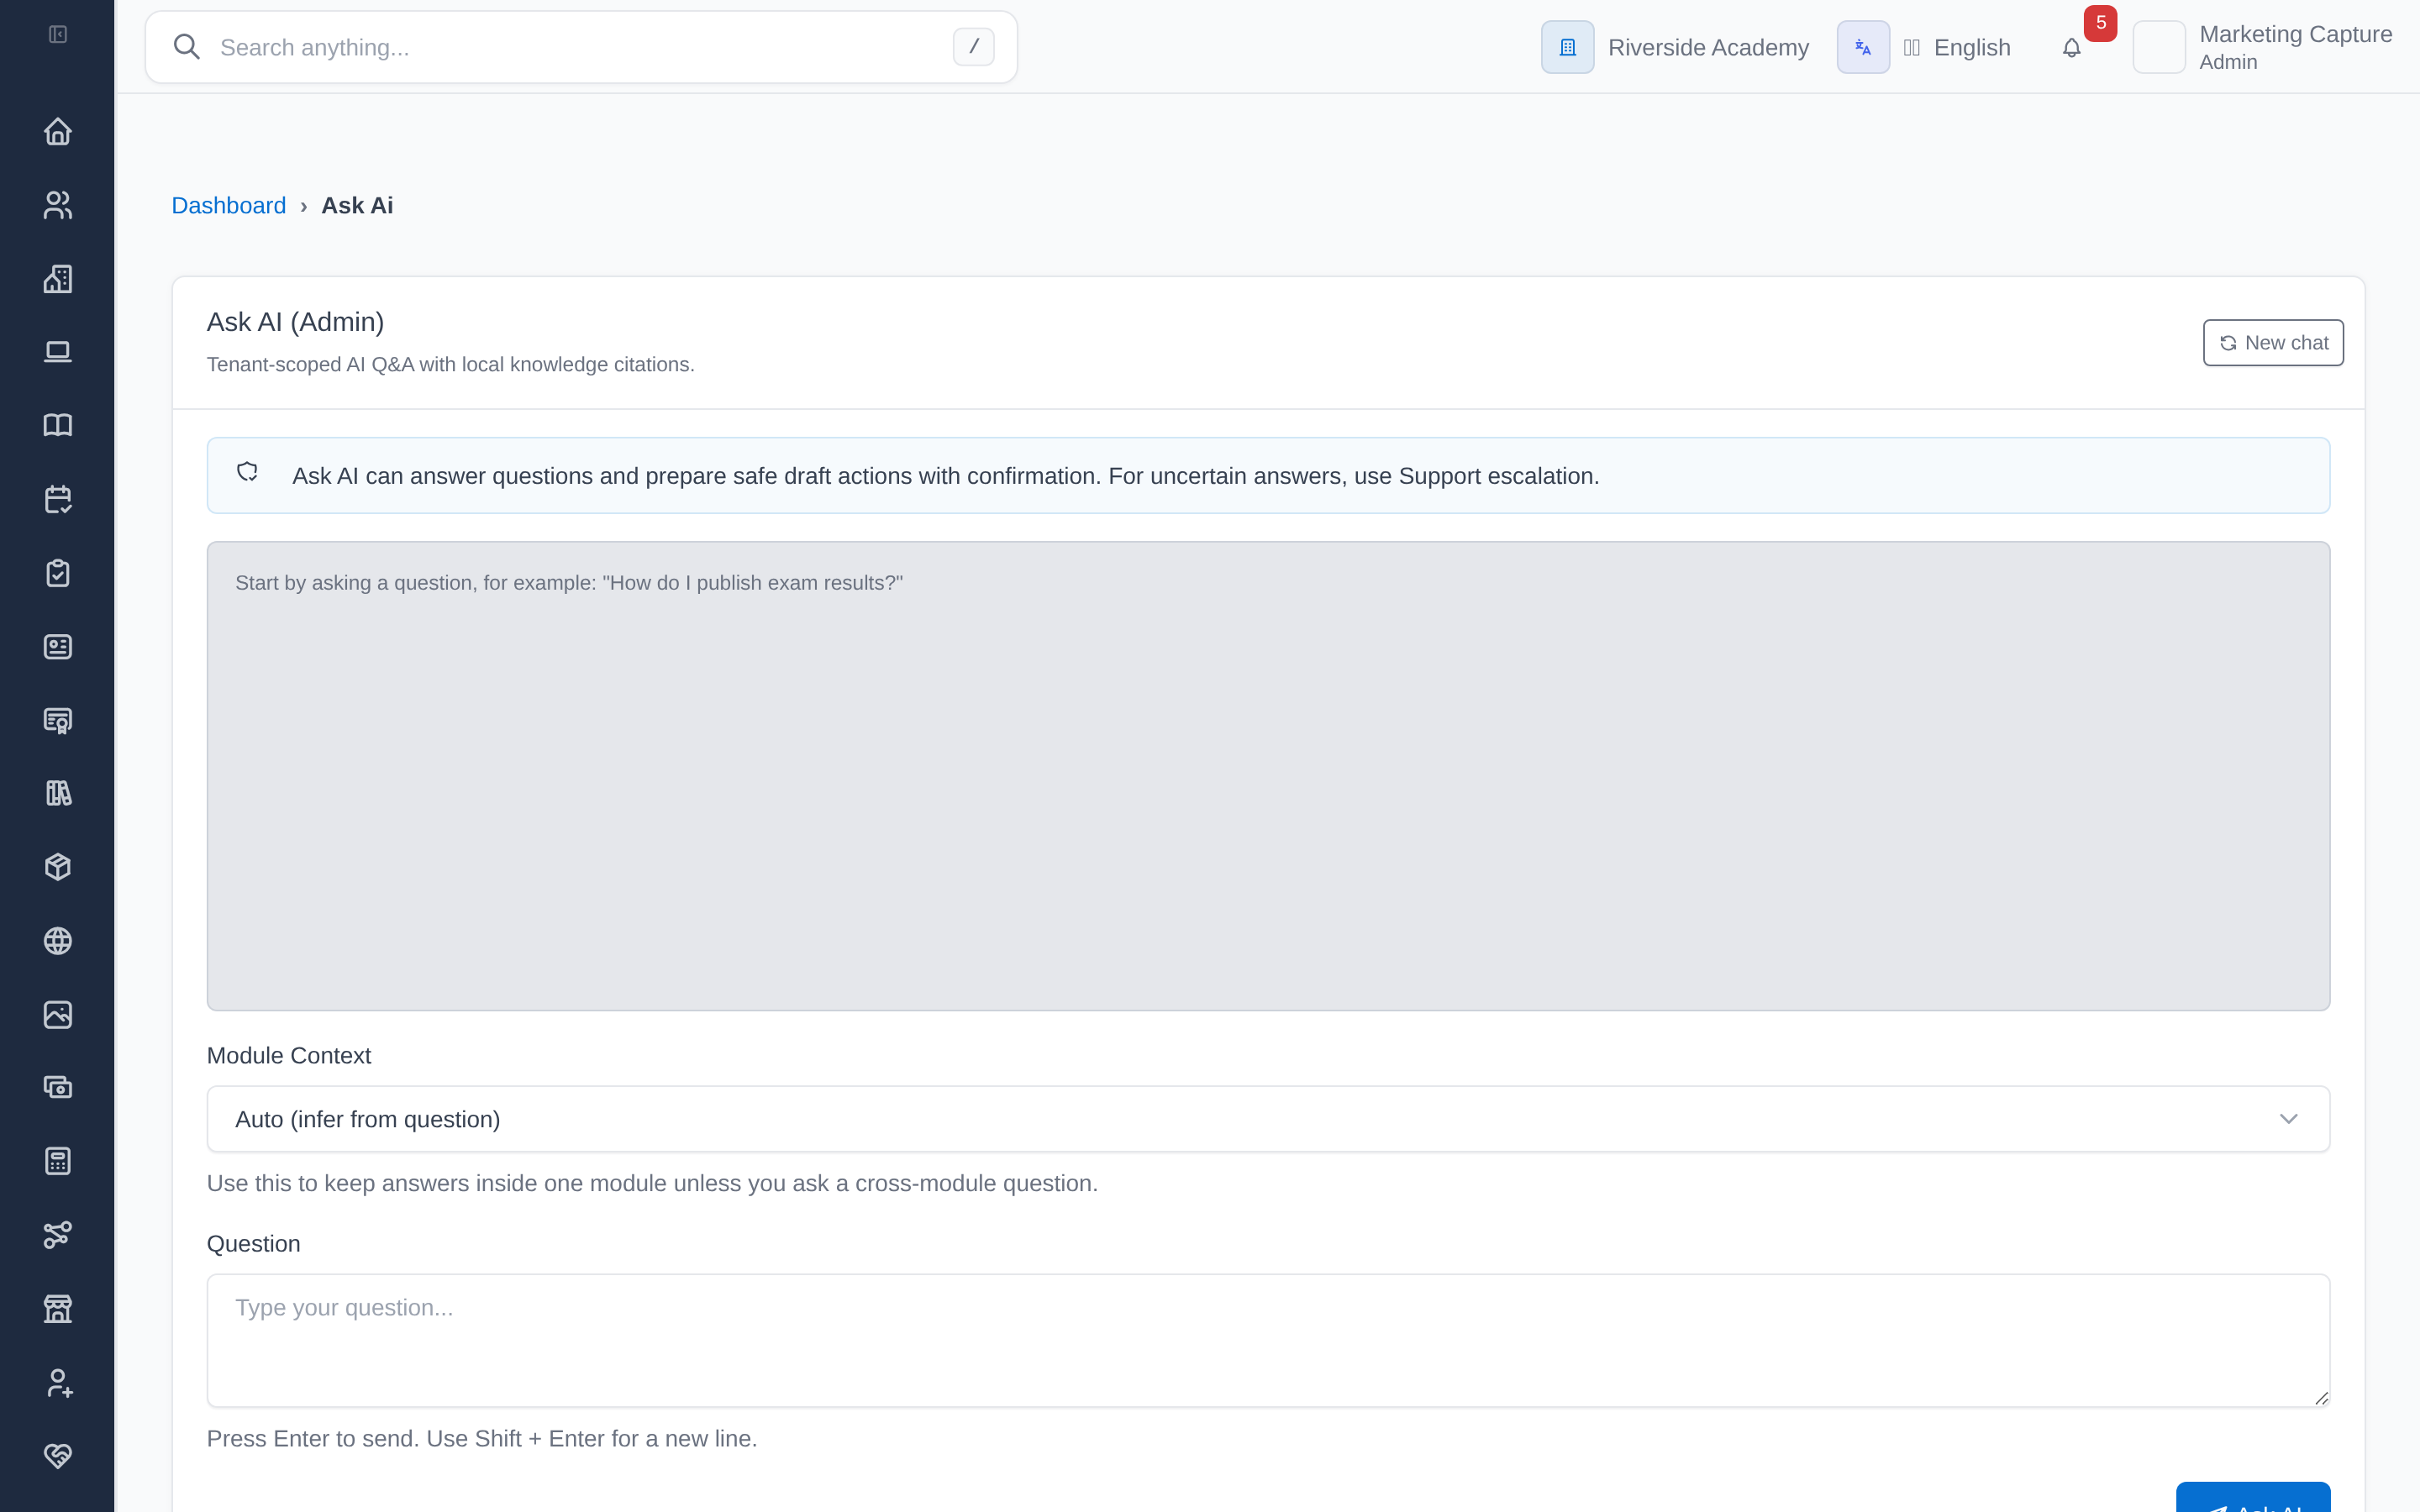This screenshot has width=2420, height=1512.
Task: Click the red notification count badge
Action: (x=2100, y=23)
